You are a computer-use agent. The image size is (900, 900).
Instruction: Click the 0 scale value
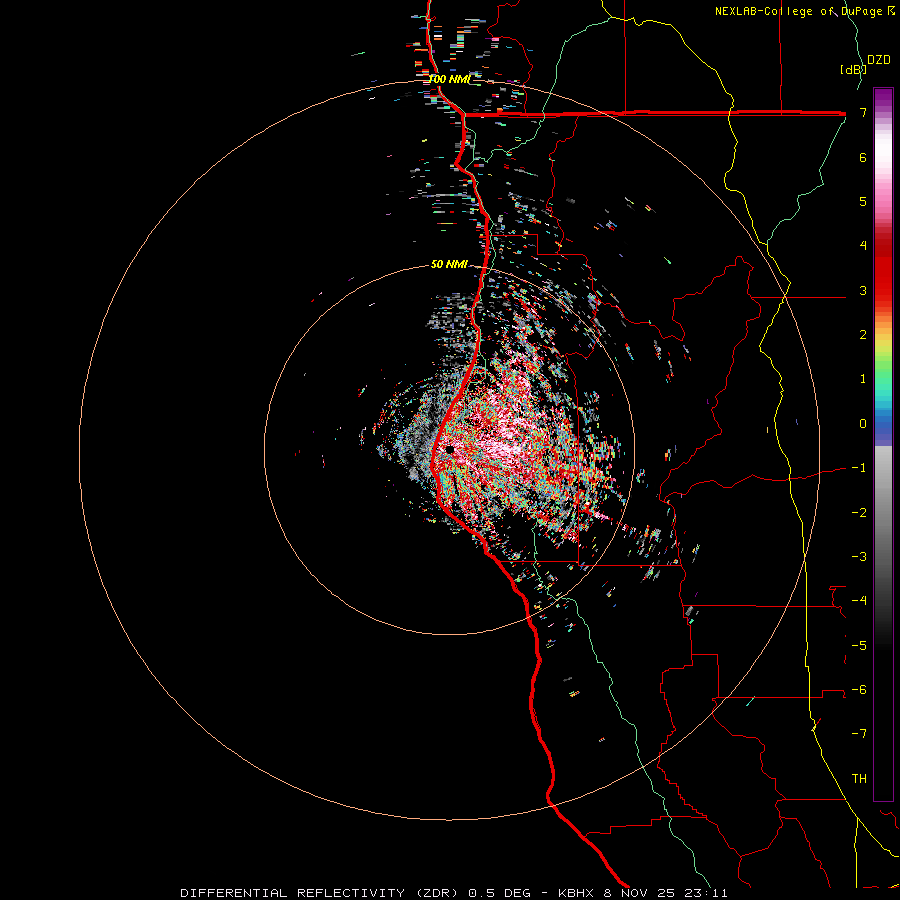tap(863, 424)
